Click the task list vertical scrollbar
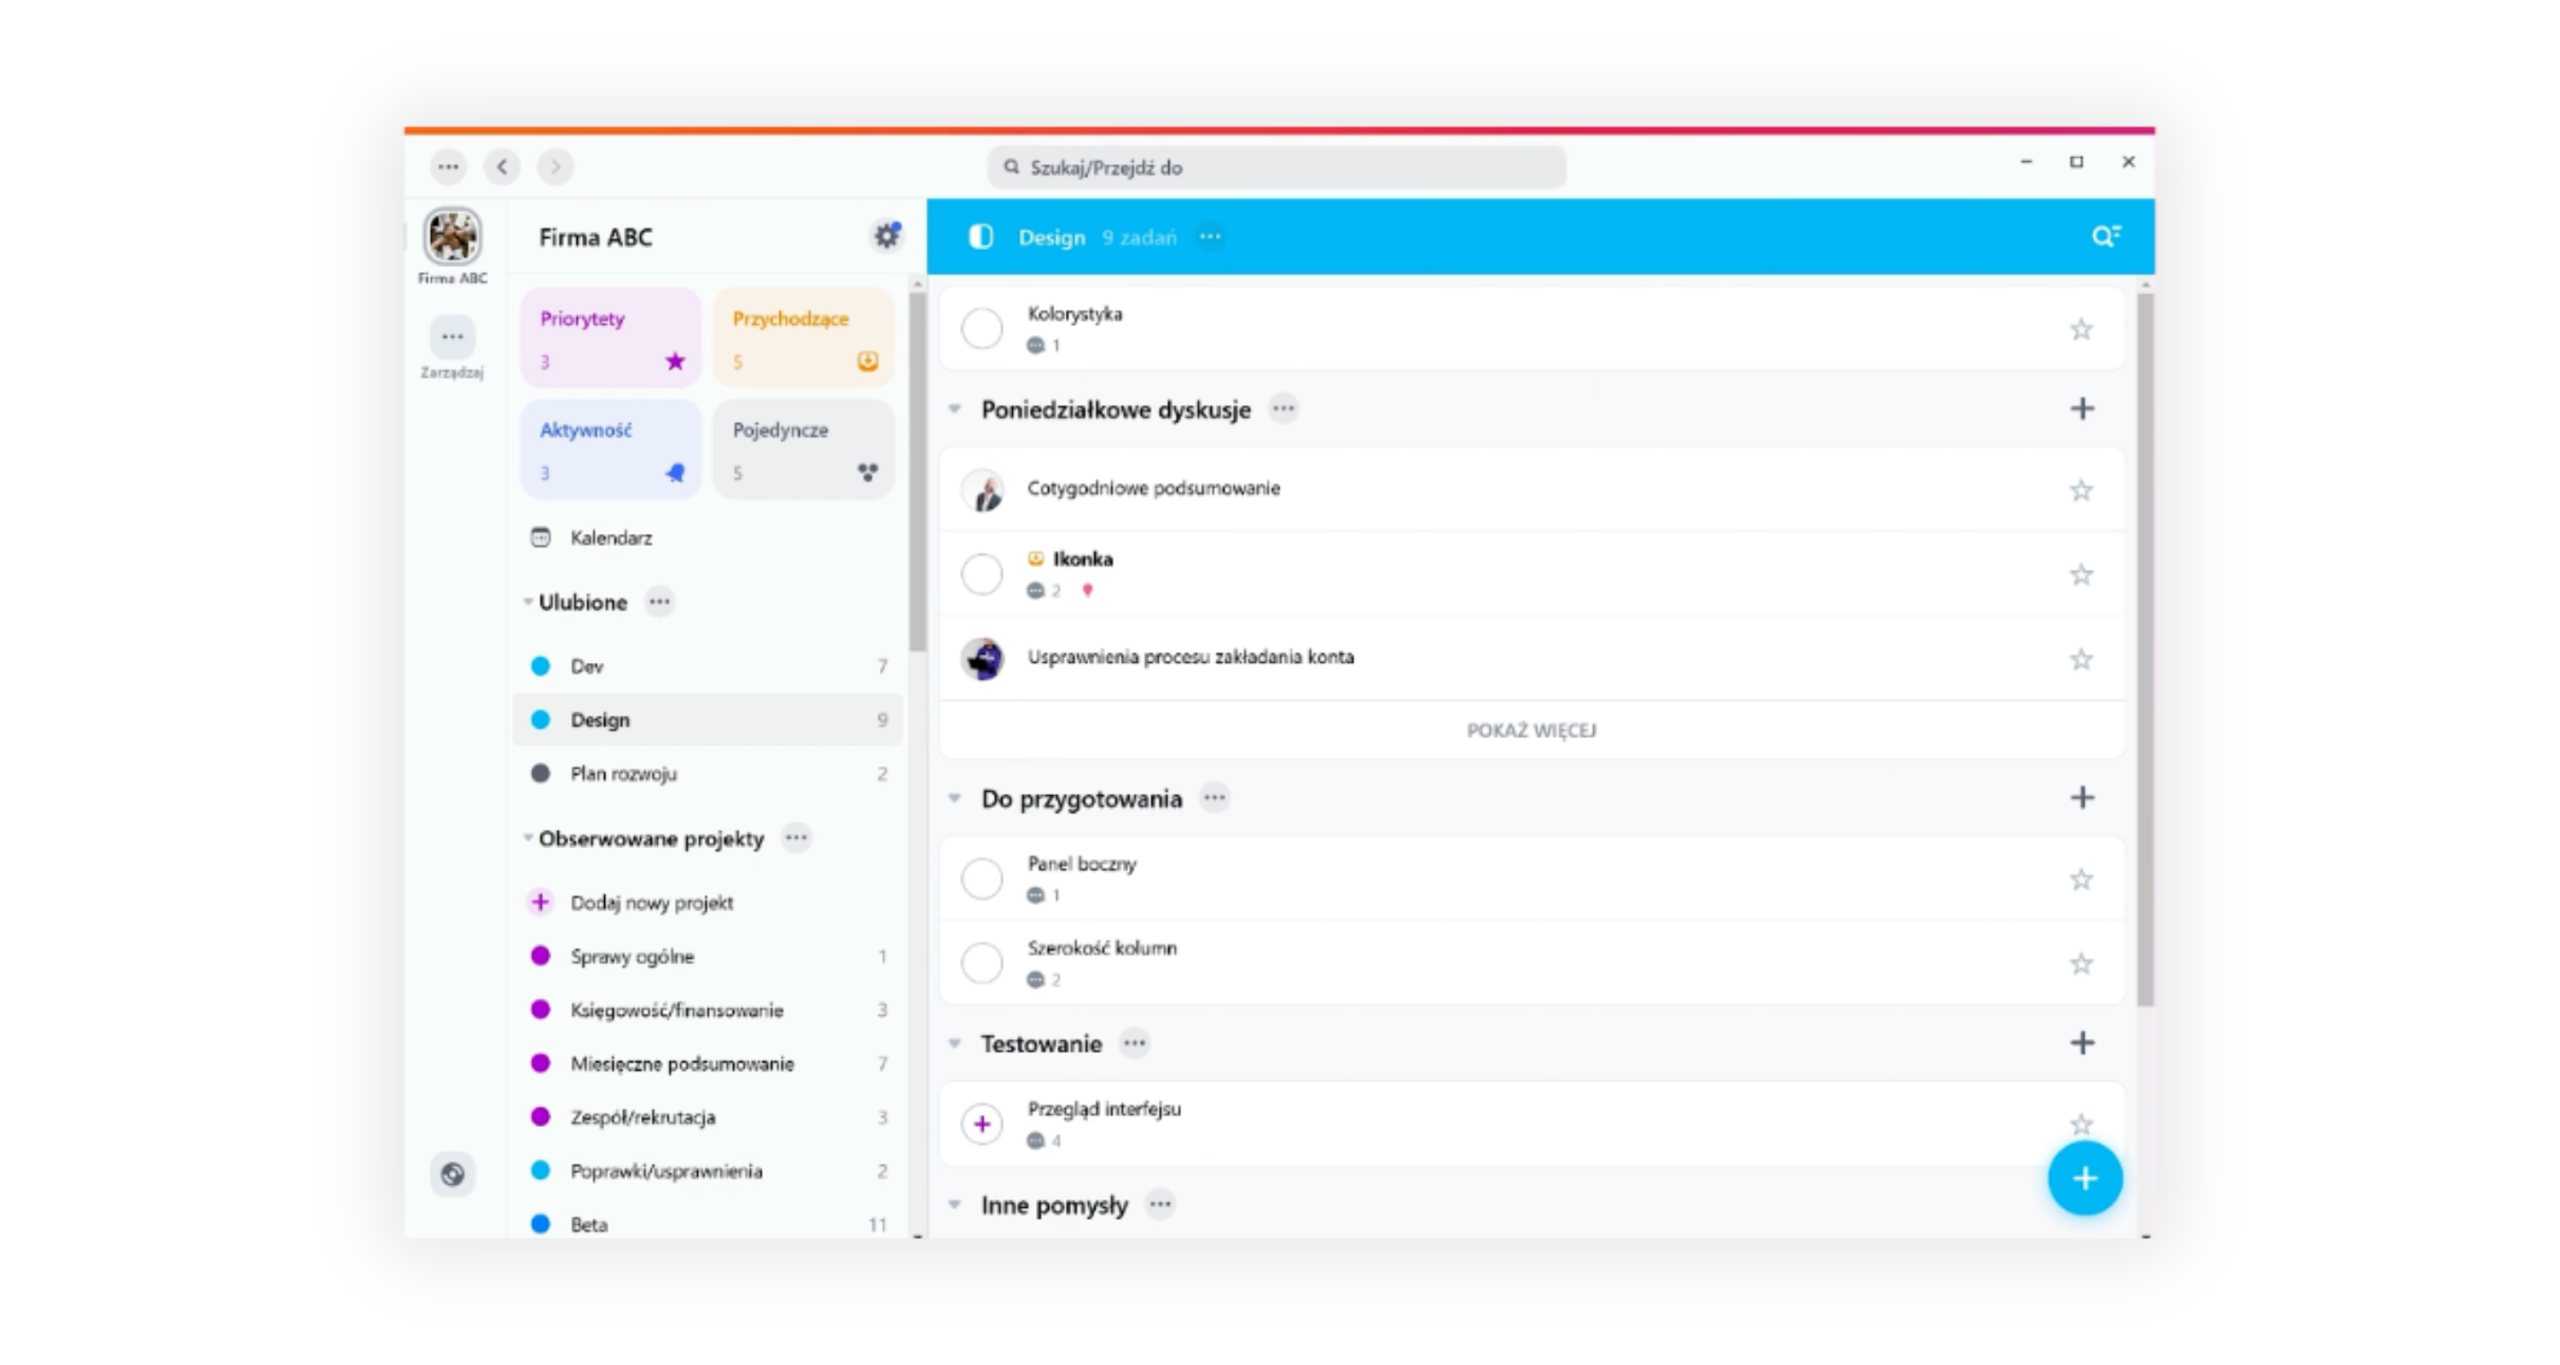Image resolution: width=2560 pixels, height=1365 pixels. point(2144,648)
